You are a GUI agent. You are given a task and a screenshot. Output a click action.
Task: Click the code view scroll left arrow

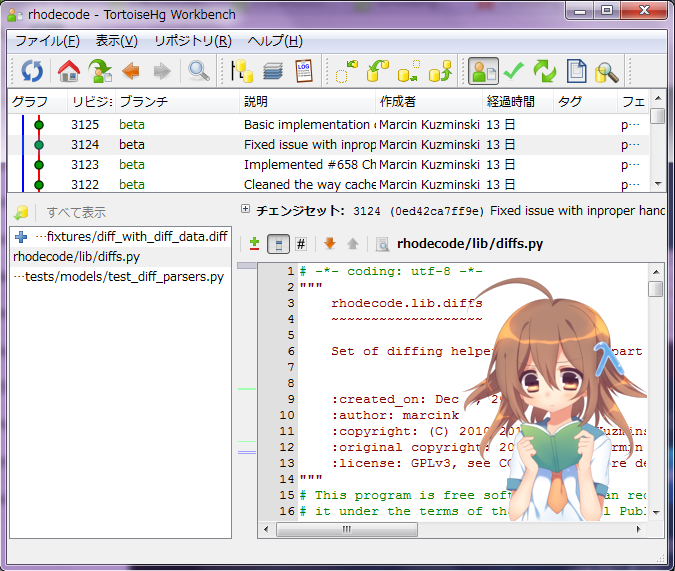[x=266, y=529]
